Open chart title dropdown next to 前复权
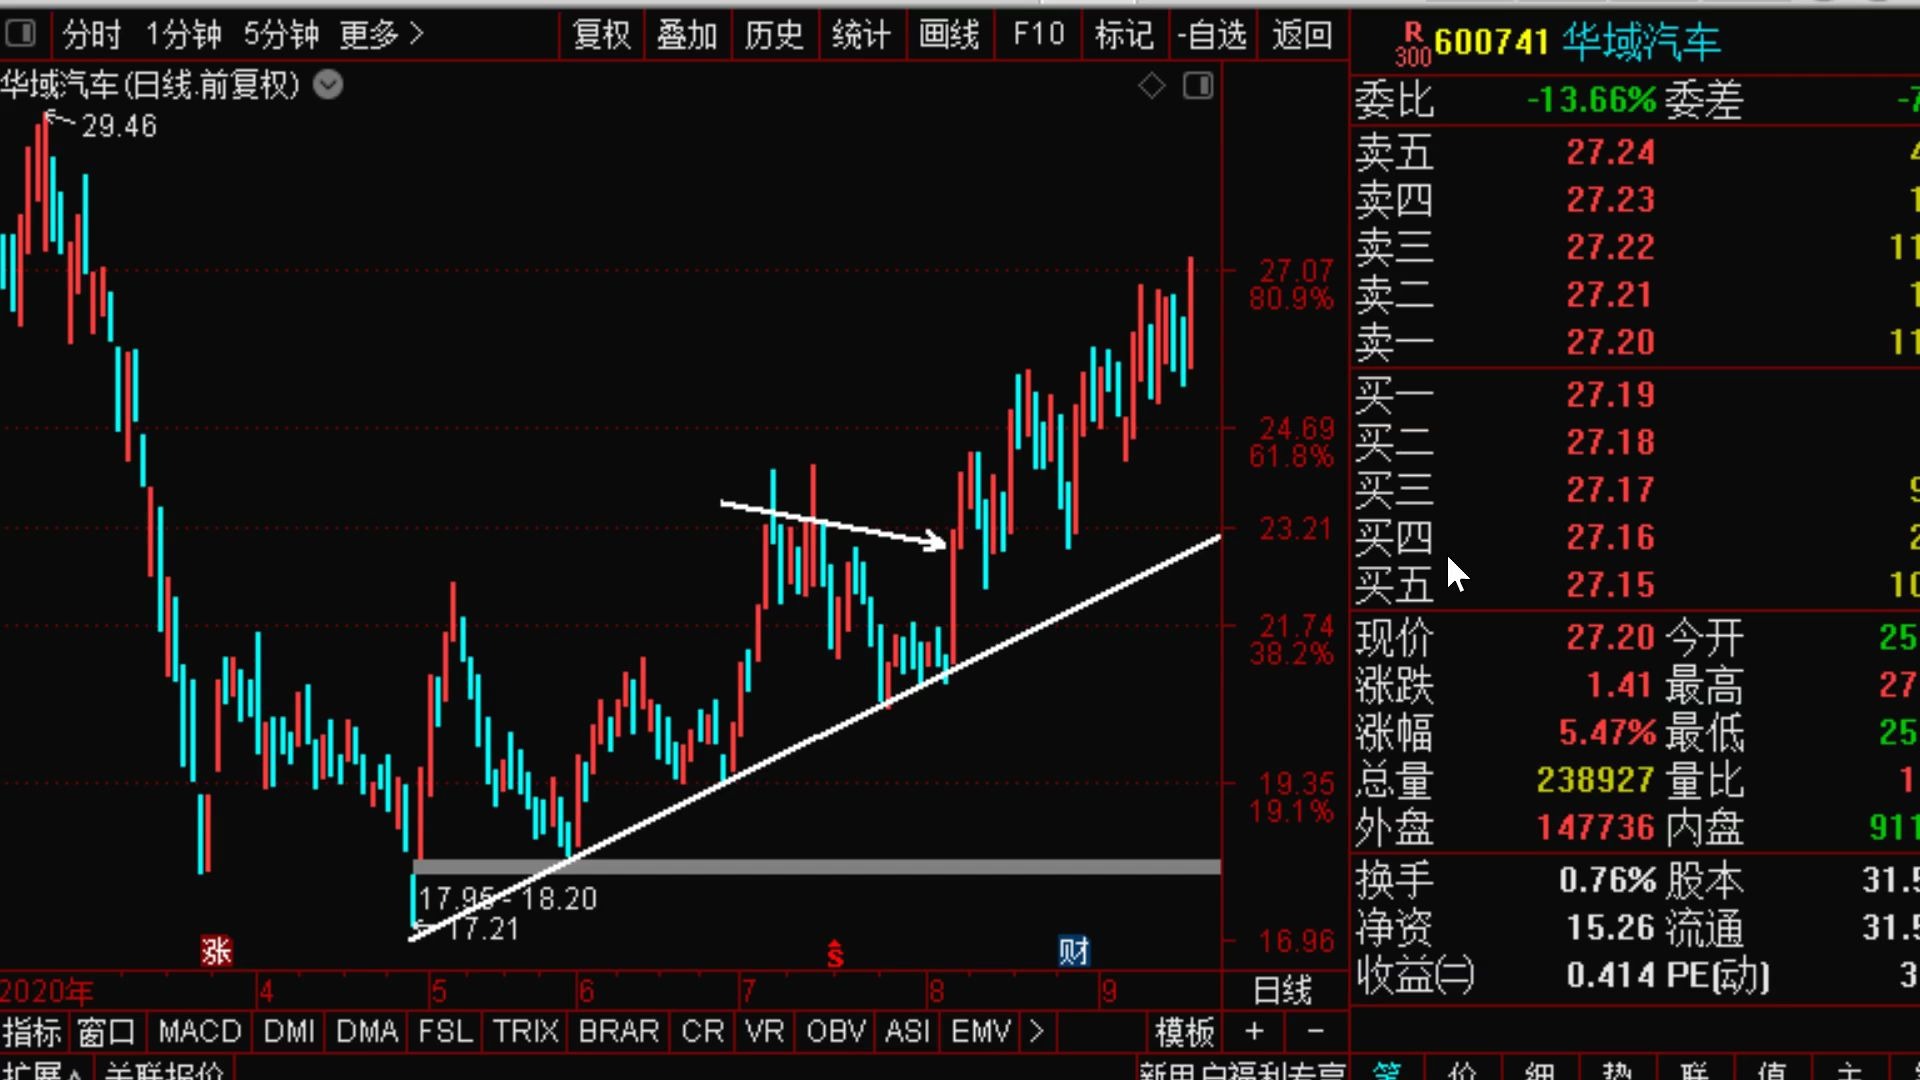Image resolution: width=1920 pixels, height=1080 pixels. [x=328, y=85]
